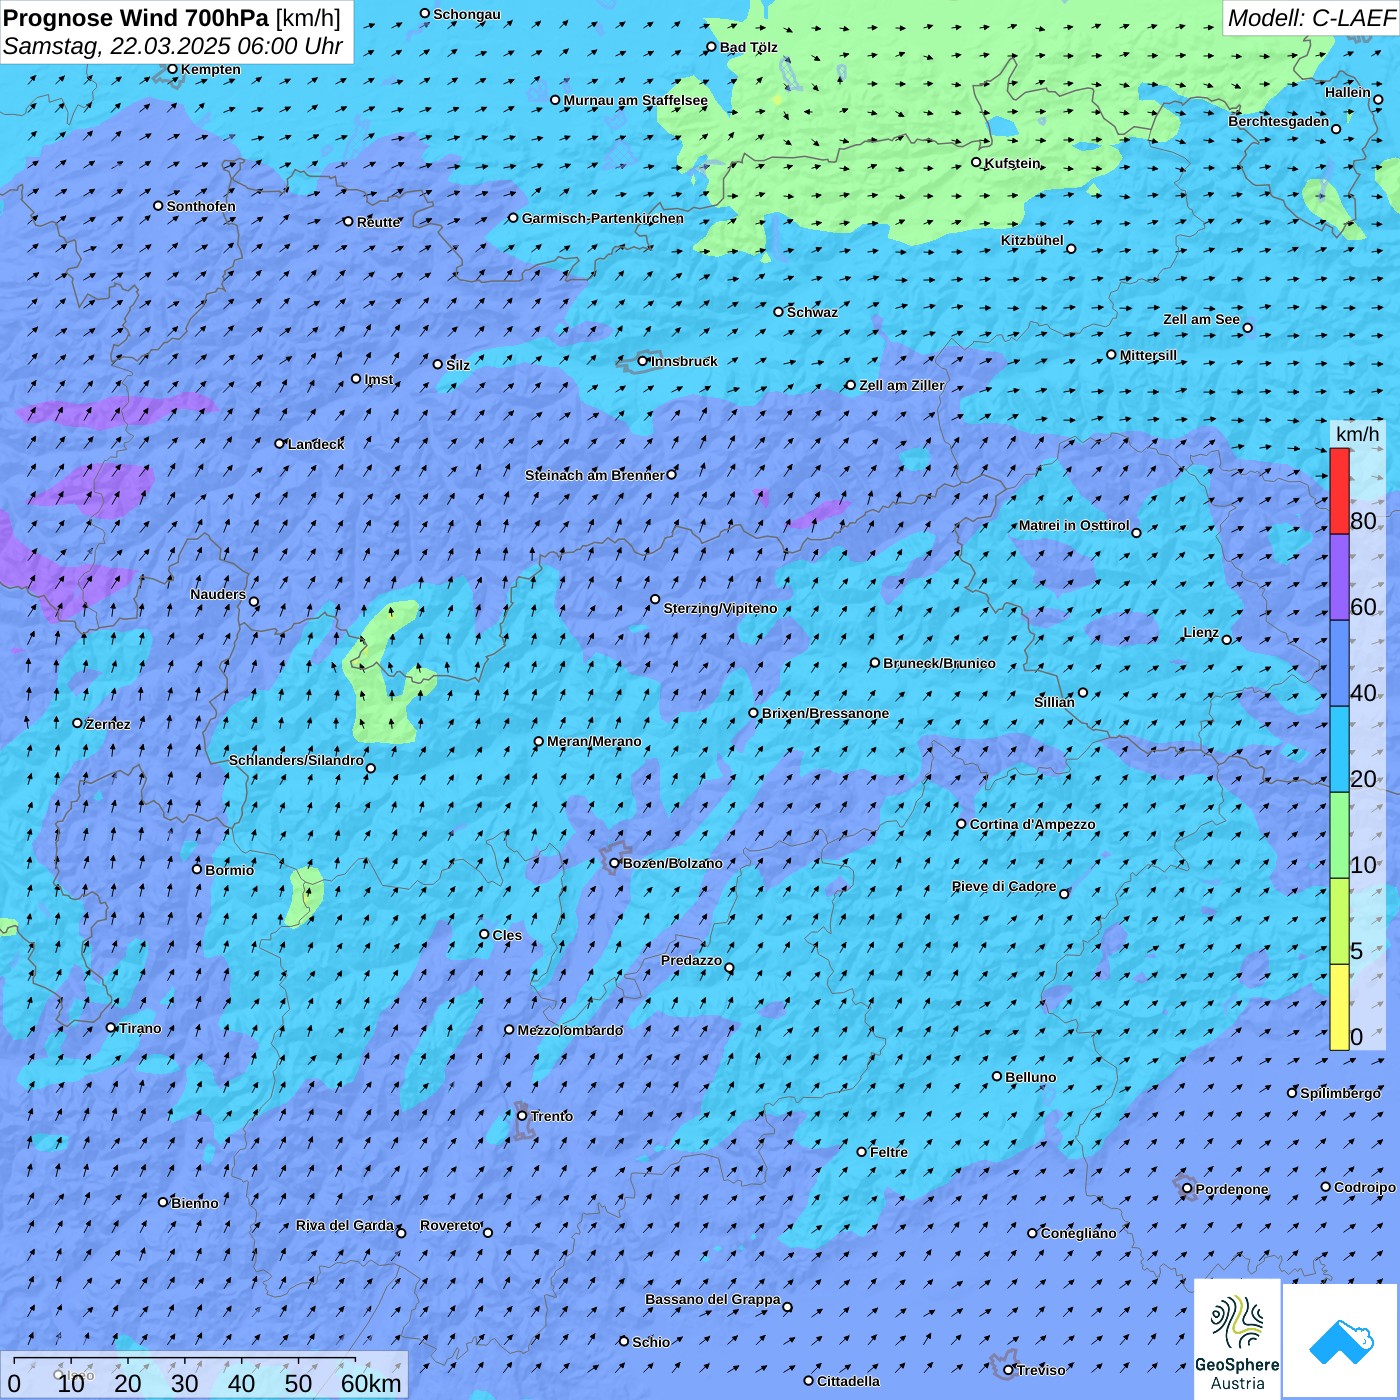Select the blue 40–60 km/h legend color
Image resolution: width=1400 pixels, height=1400 pixels.
tap(1339, 663)
